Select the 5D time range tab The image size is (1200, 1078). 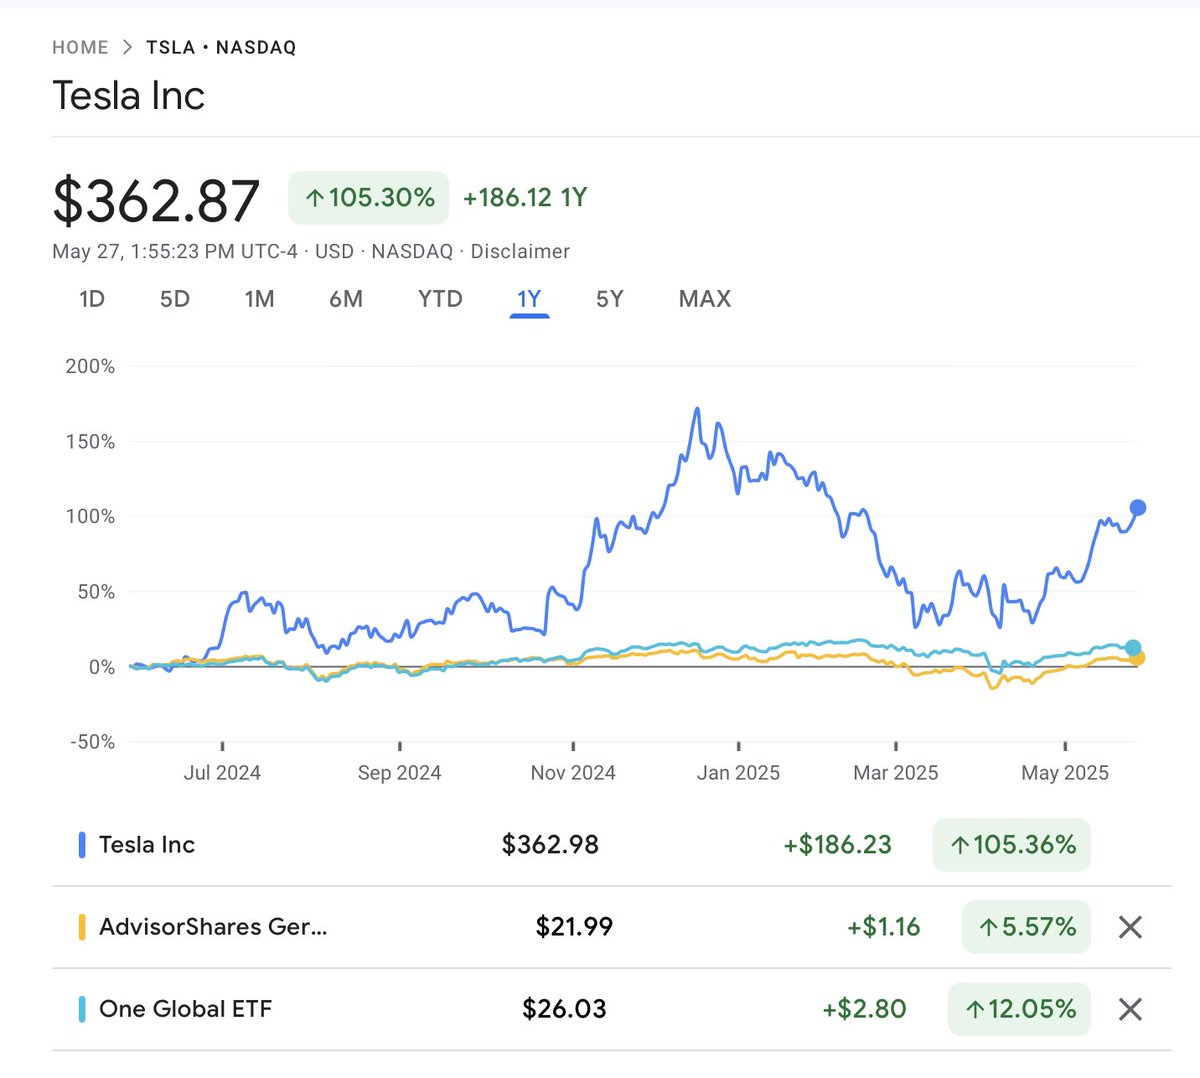[175, 299]
